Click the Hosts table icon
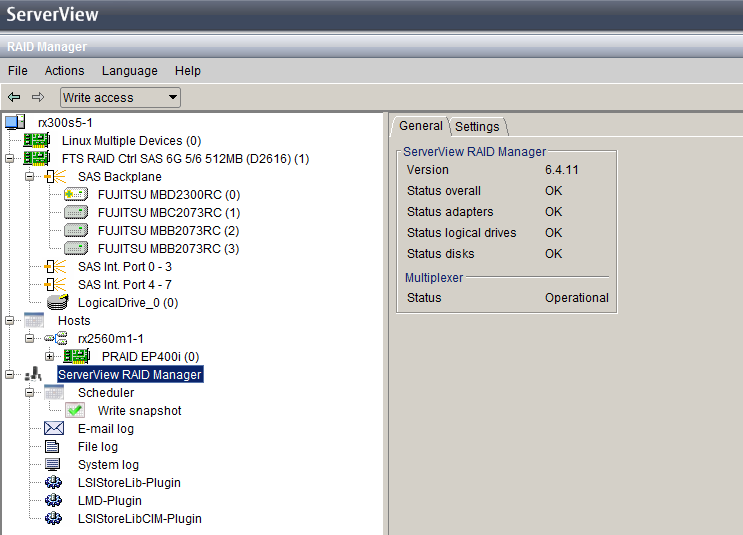Image resolution: width=743 pixels, height=535 pixels. pyautogui.click(x=34, y=320)
